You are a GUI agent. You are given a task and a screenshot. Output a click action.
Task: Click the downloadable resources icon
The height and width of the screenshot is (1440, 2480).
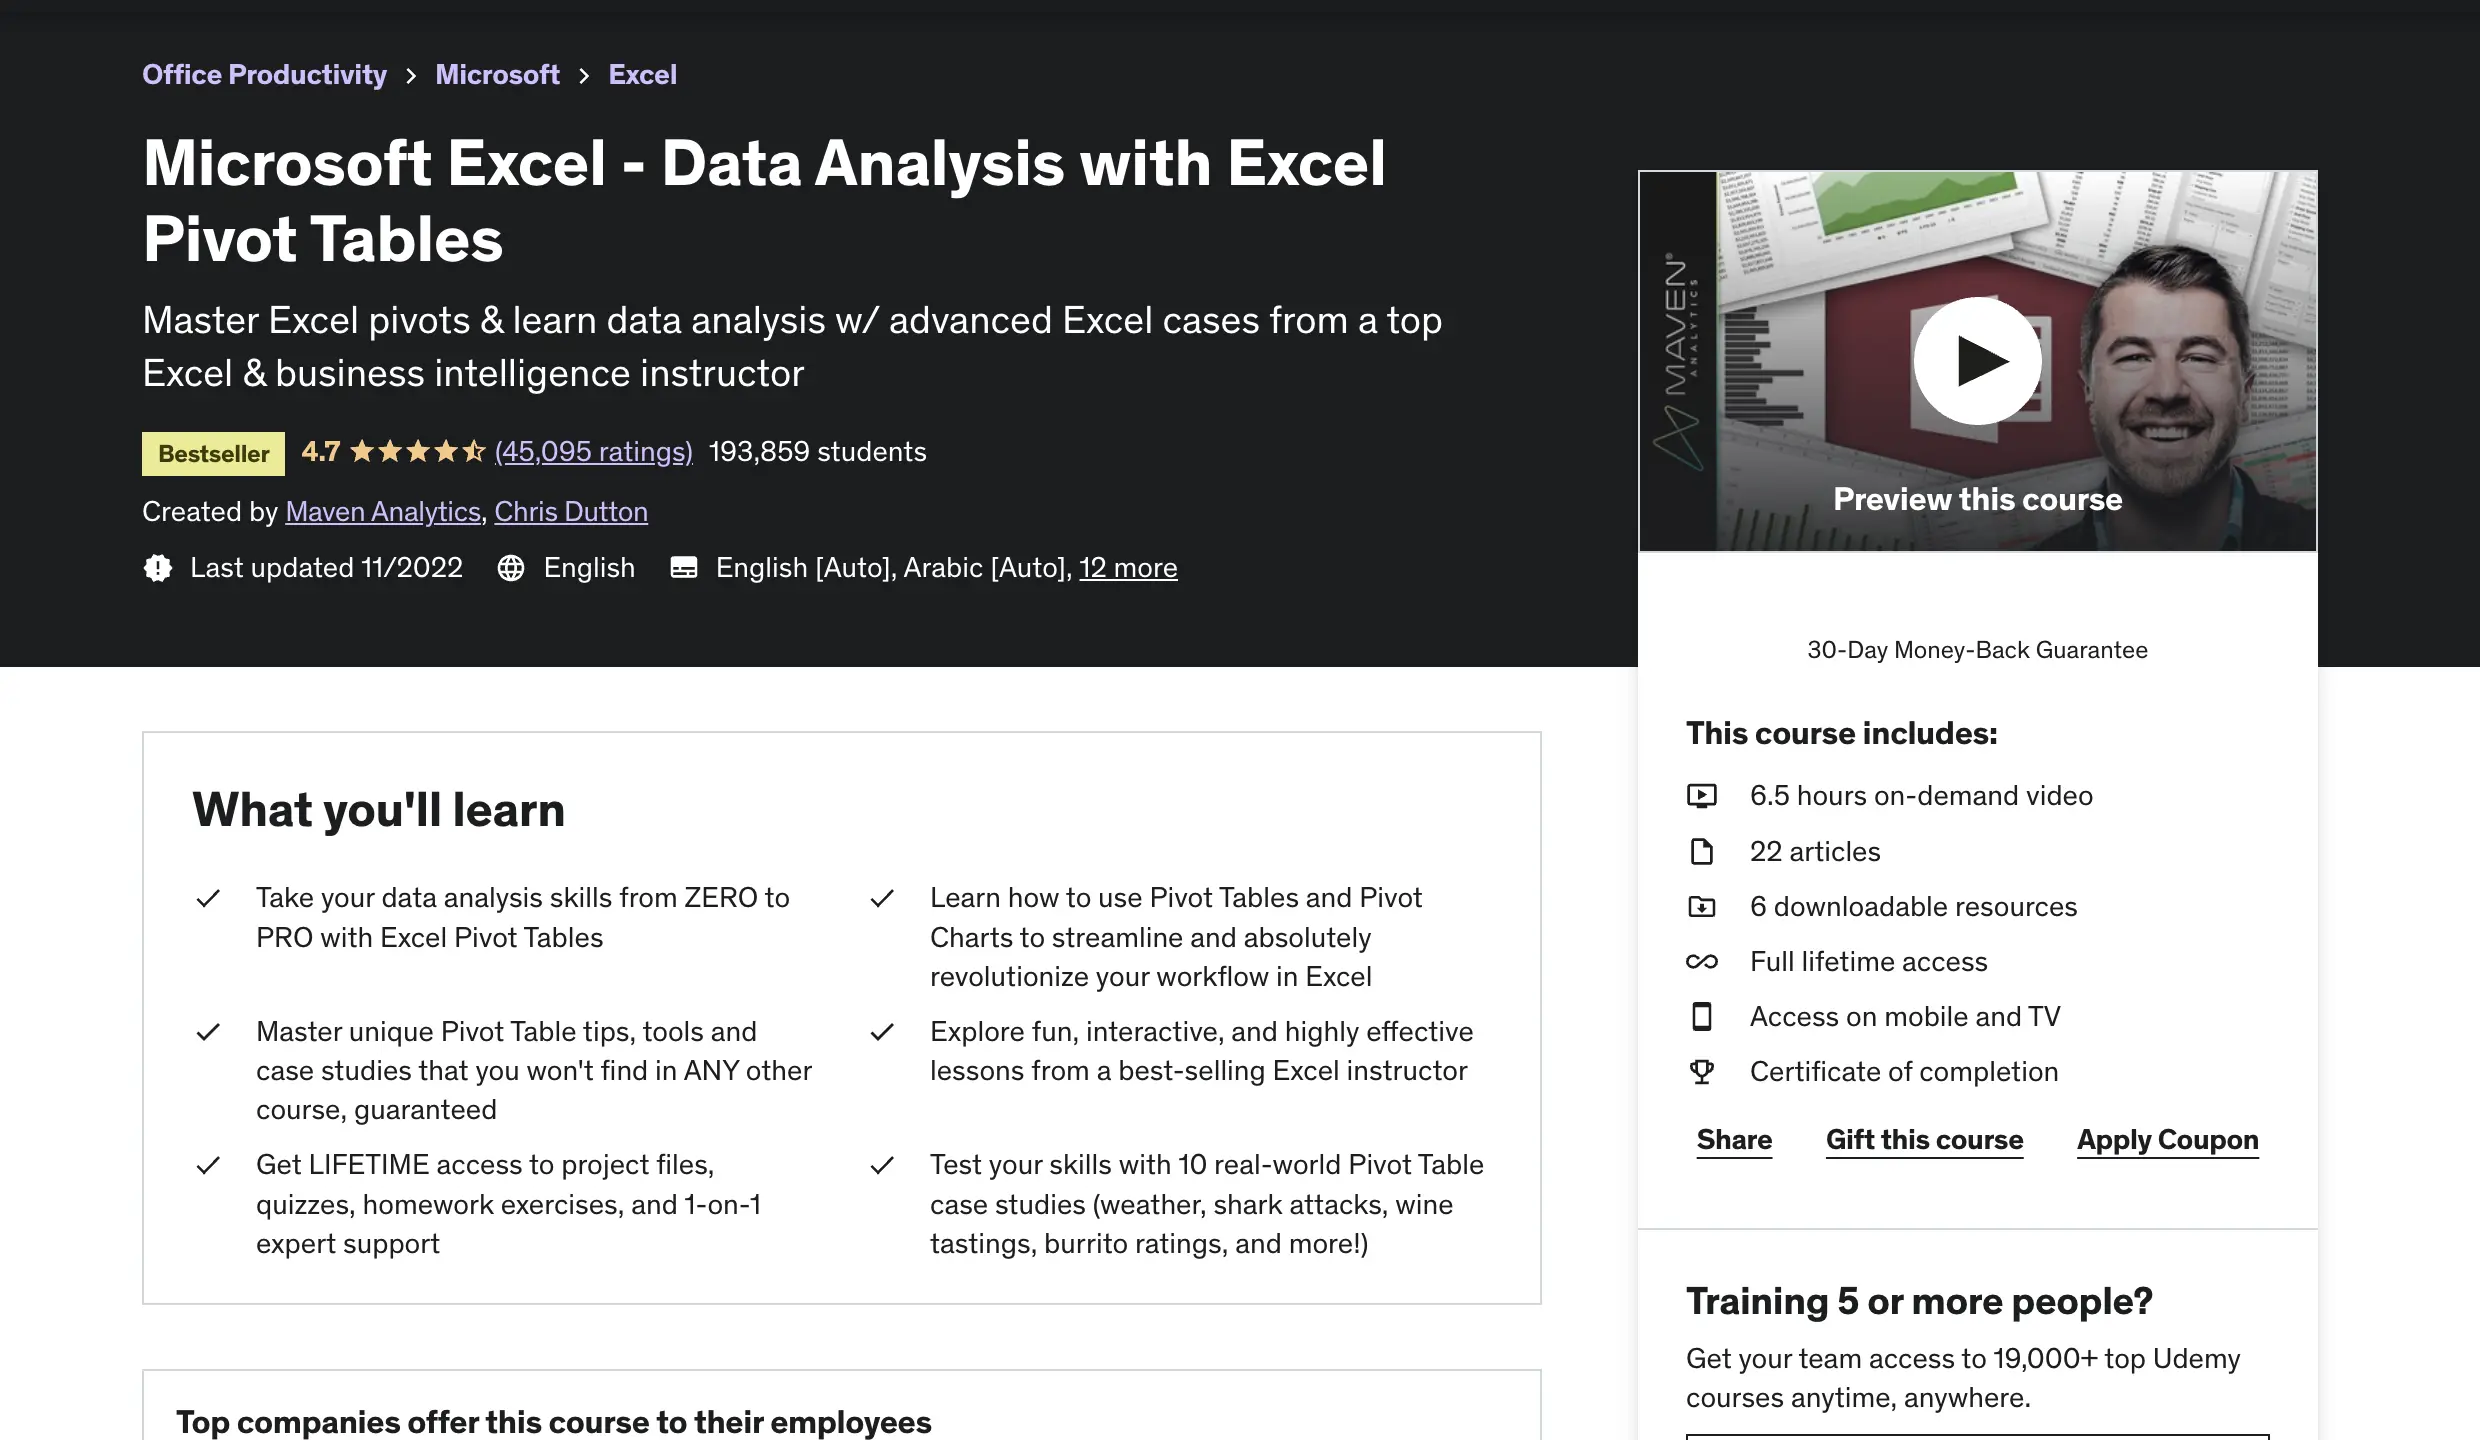(1701, 907)
